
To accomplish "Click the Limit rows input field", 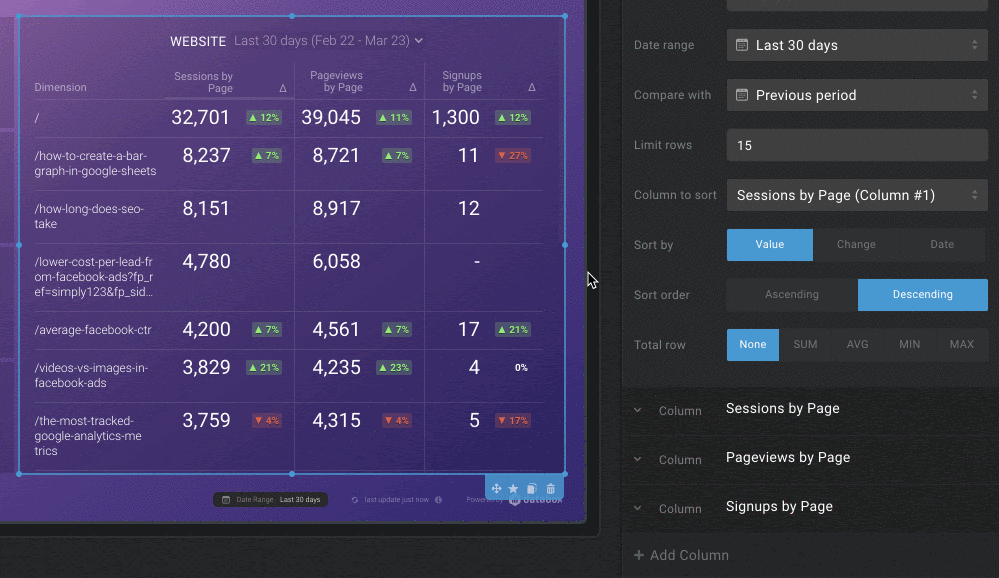I will pyautogui.click(x=857, y=145).
